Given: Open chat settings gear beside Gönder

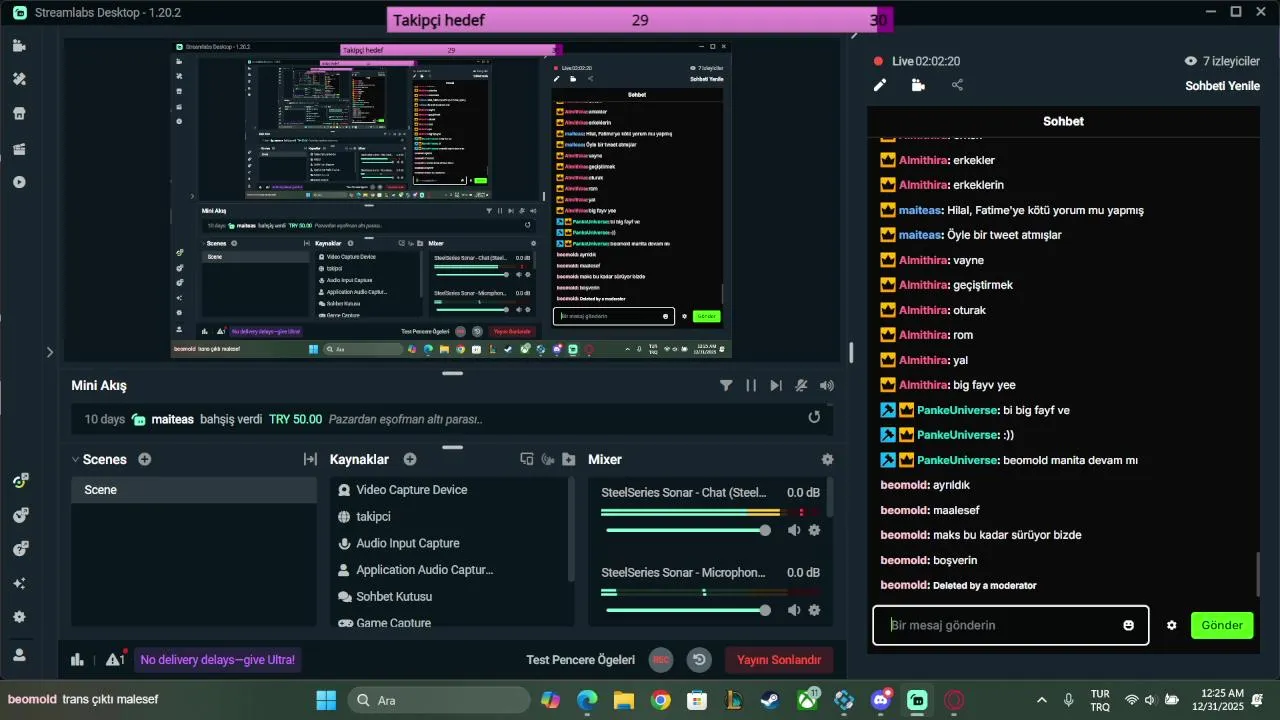Looking at the screenshot, I should click(x=1172, y=625).
